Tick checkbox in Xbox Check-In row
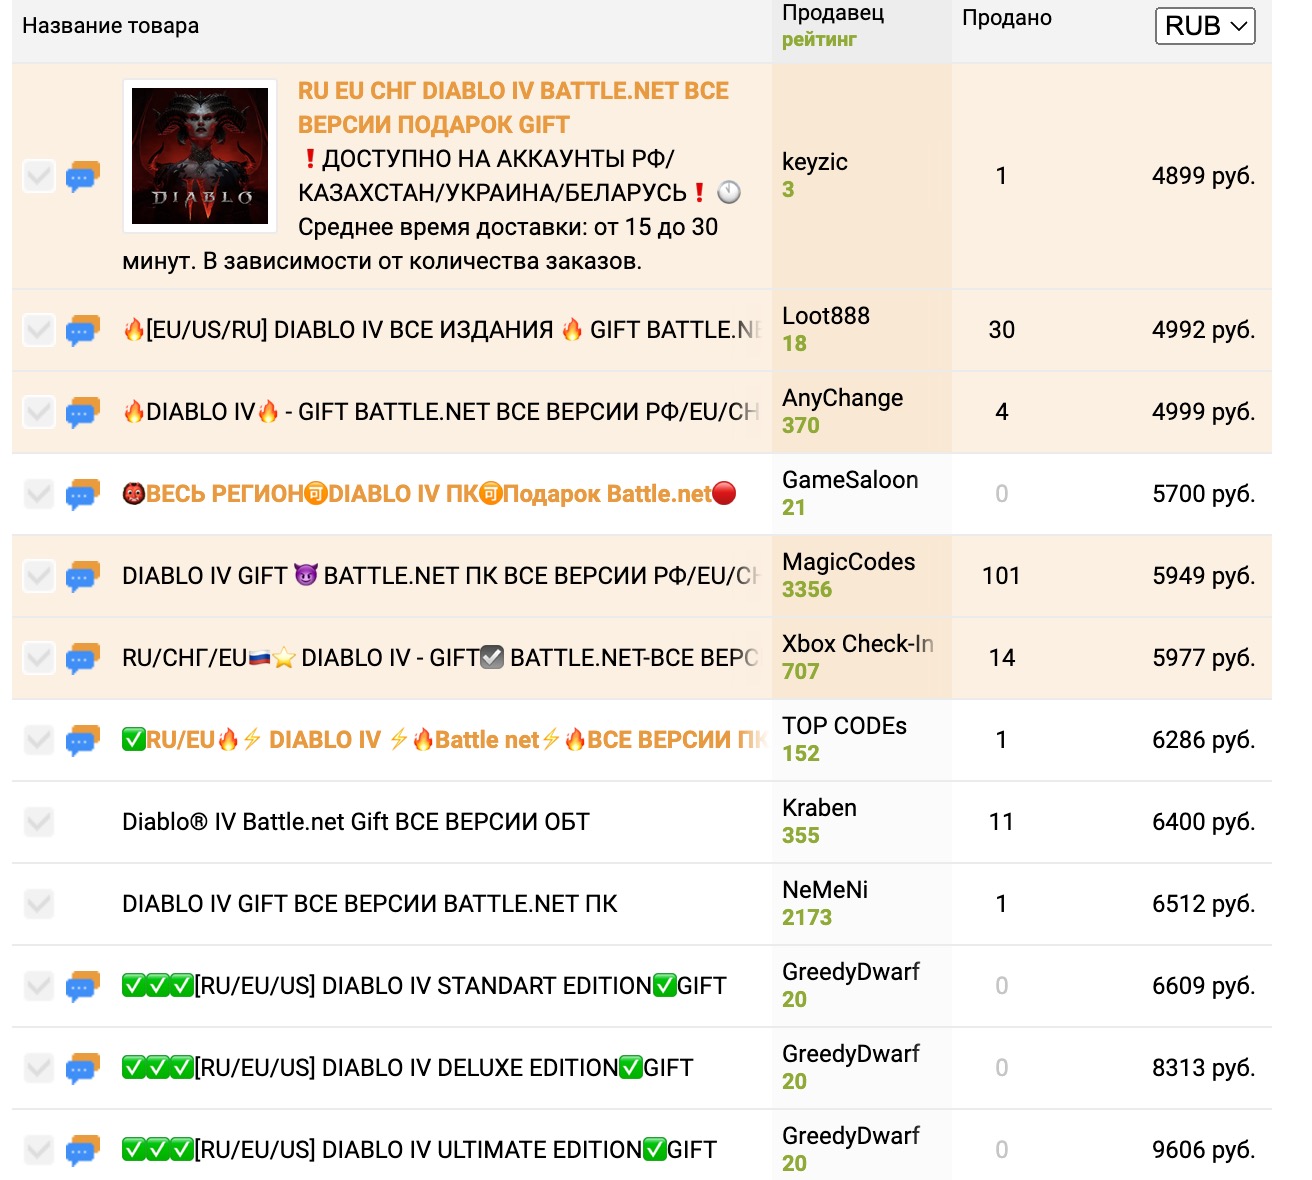1312x1180 pixels. click(39, 658)
